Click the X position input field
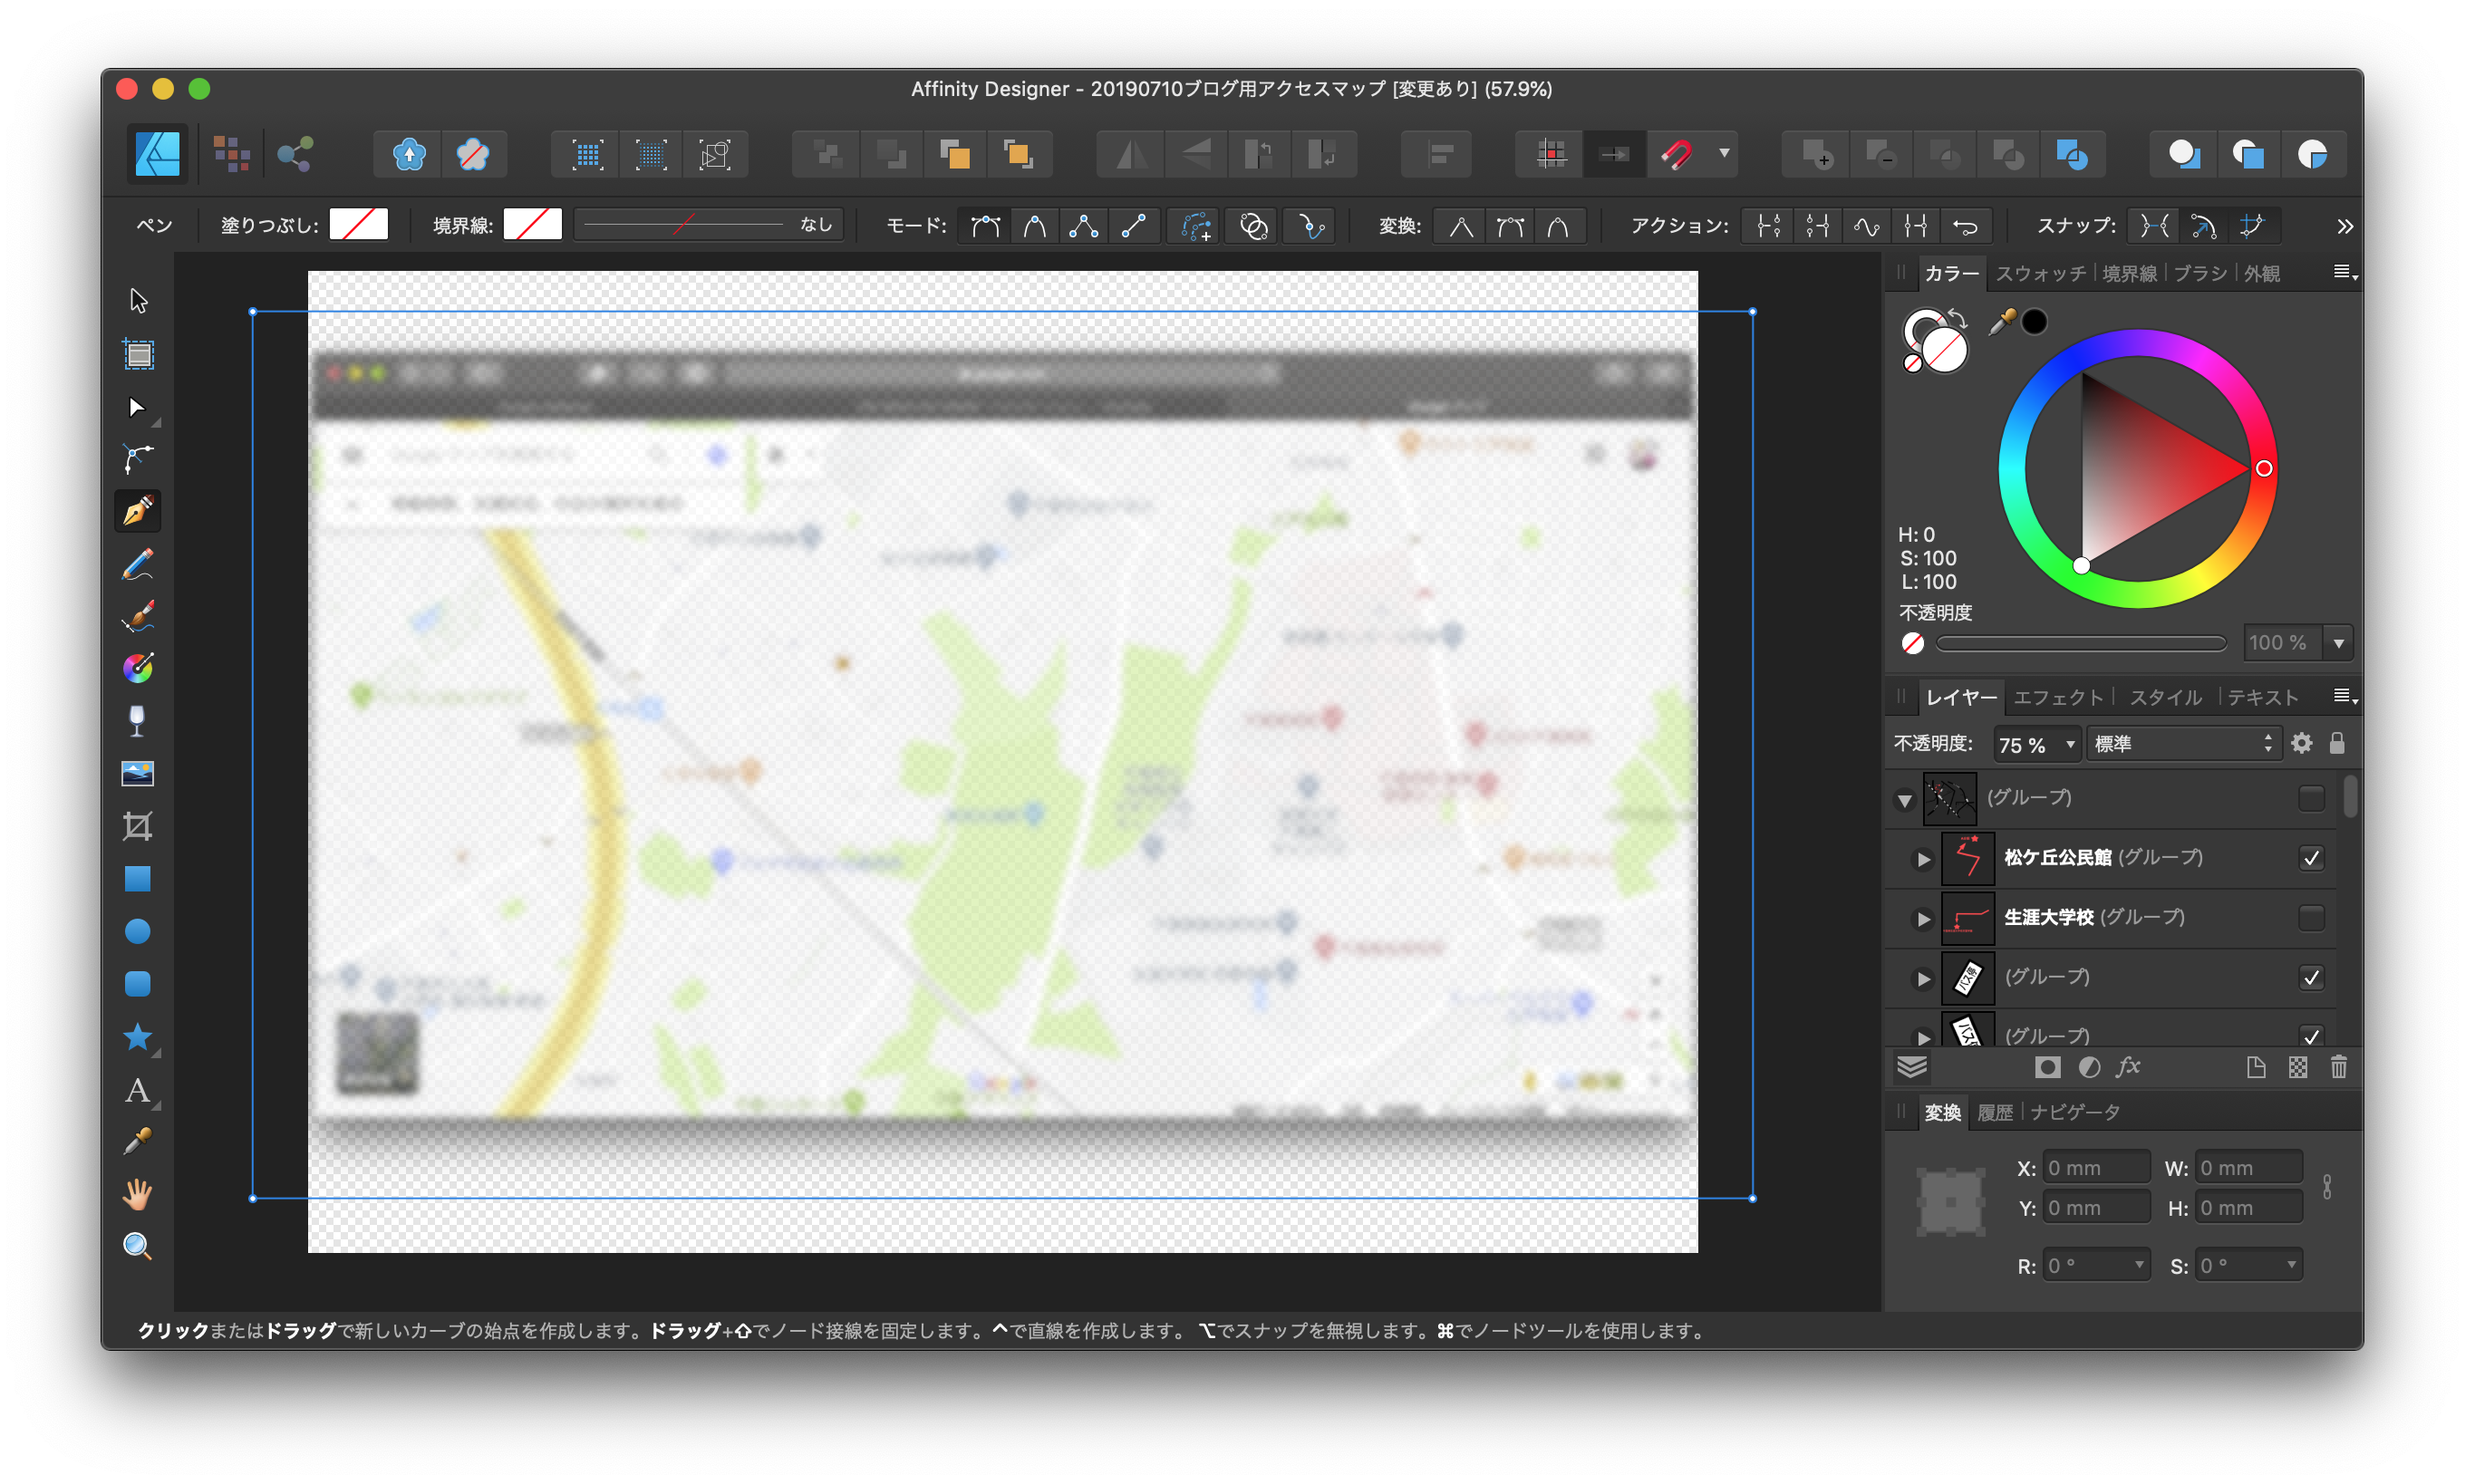 pyautogui.click(x=2095, y=1168)
